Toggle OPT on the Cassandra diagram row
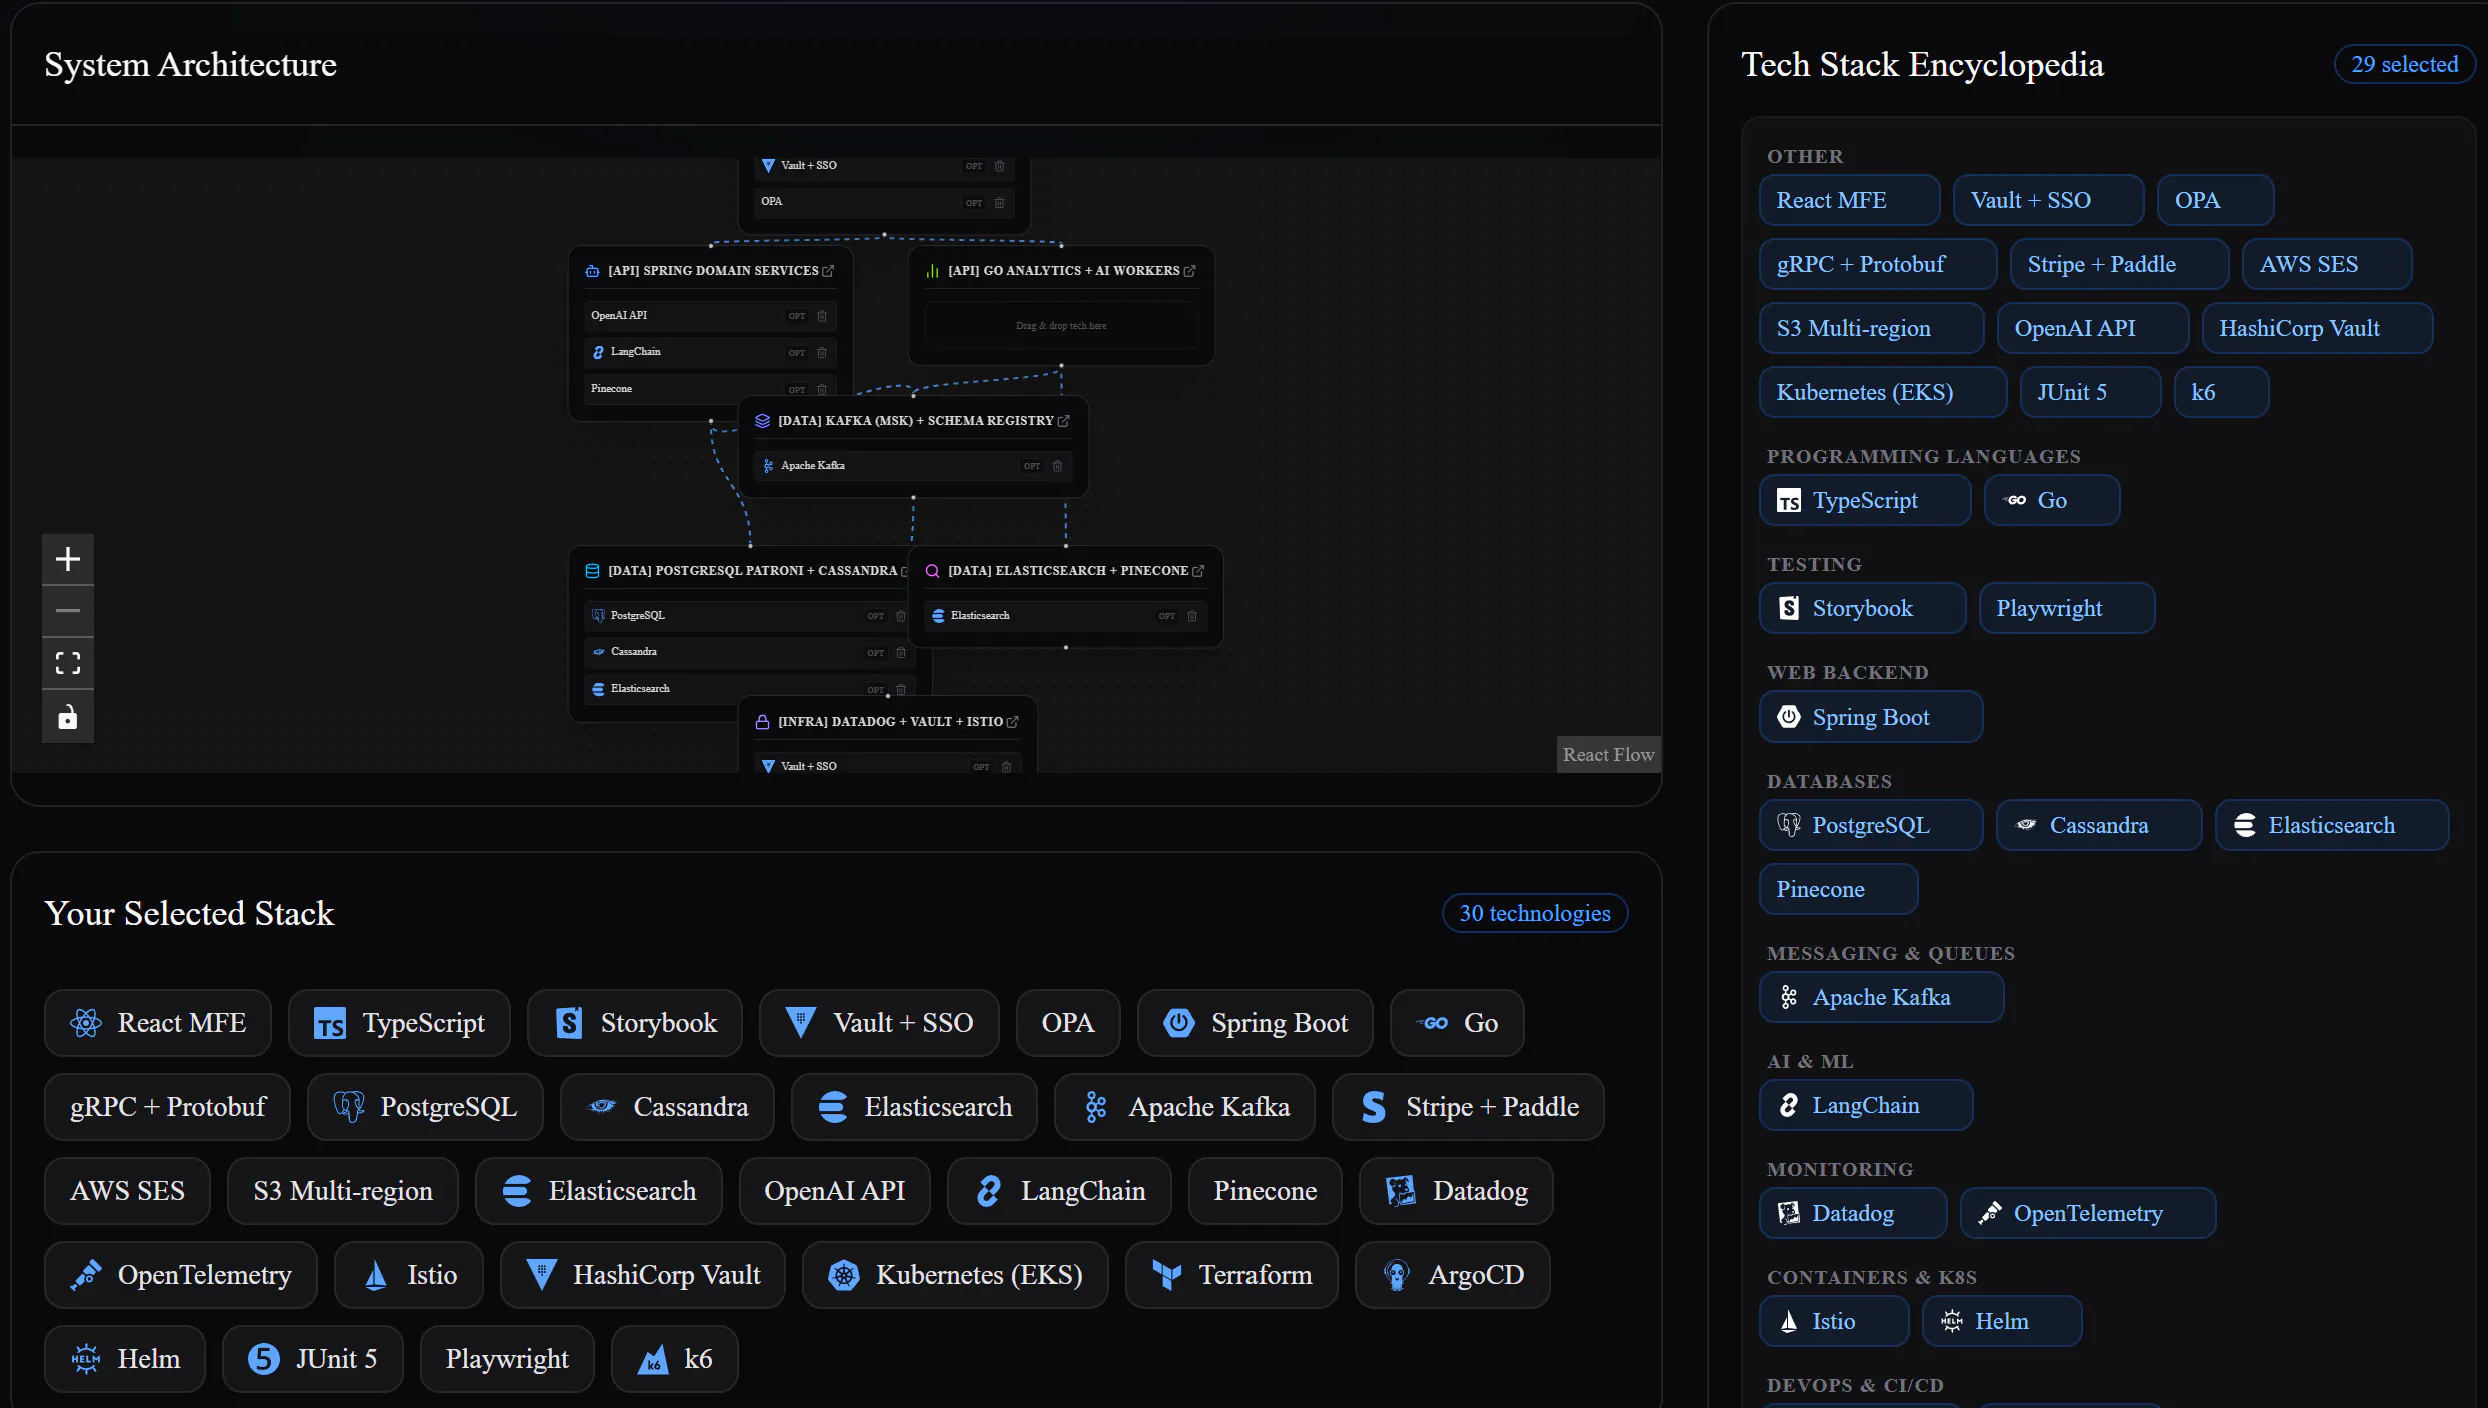This screenshot has height=1408, width=2488. (876, 652)
